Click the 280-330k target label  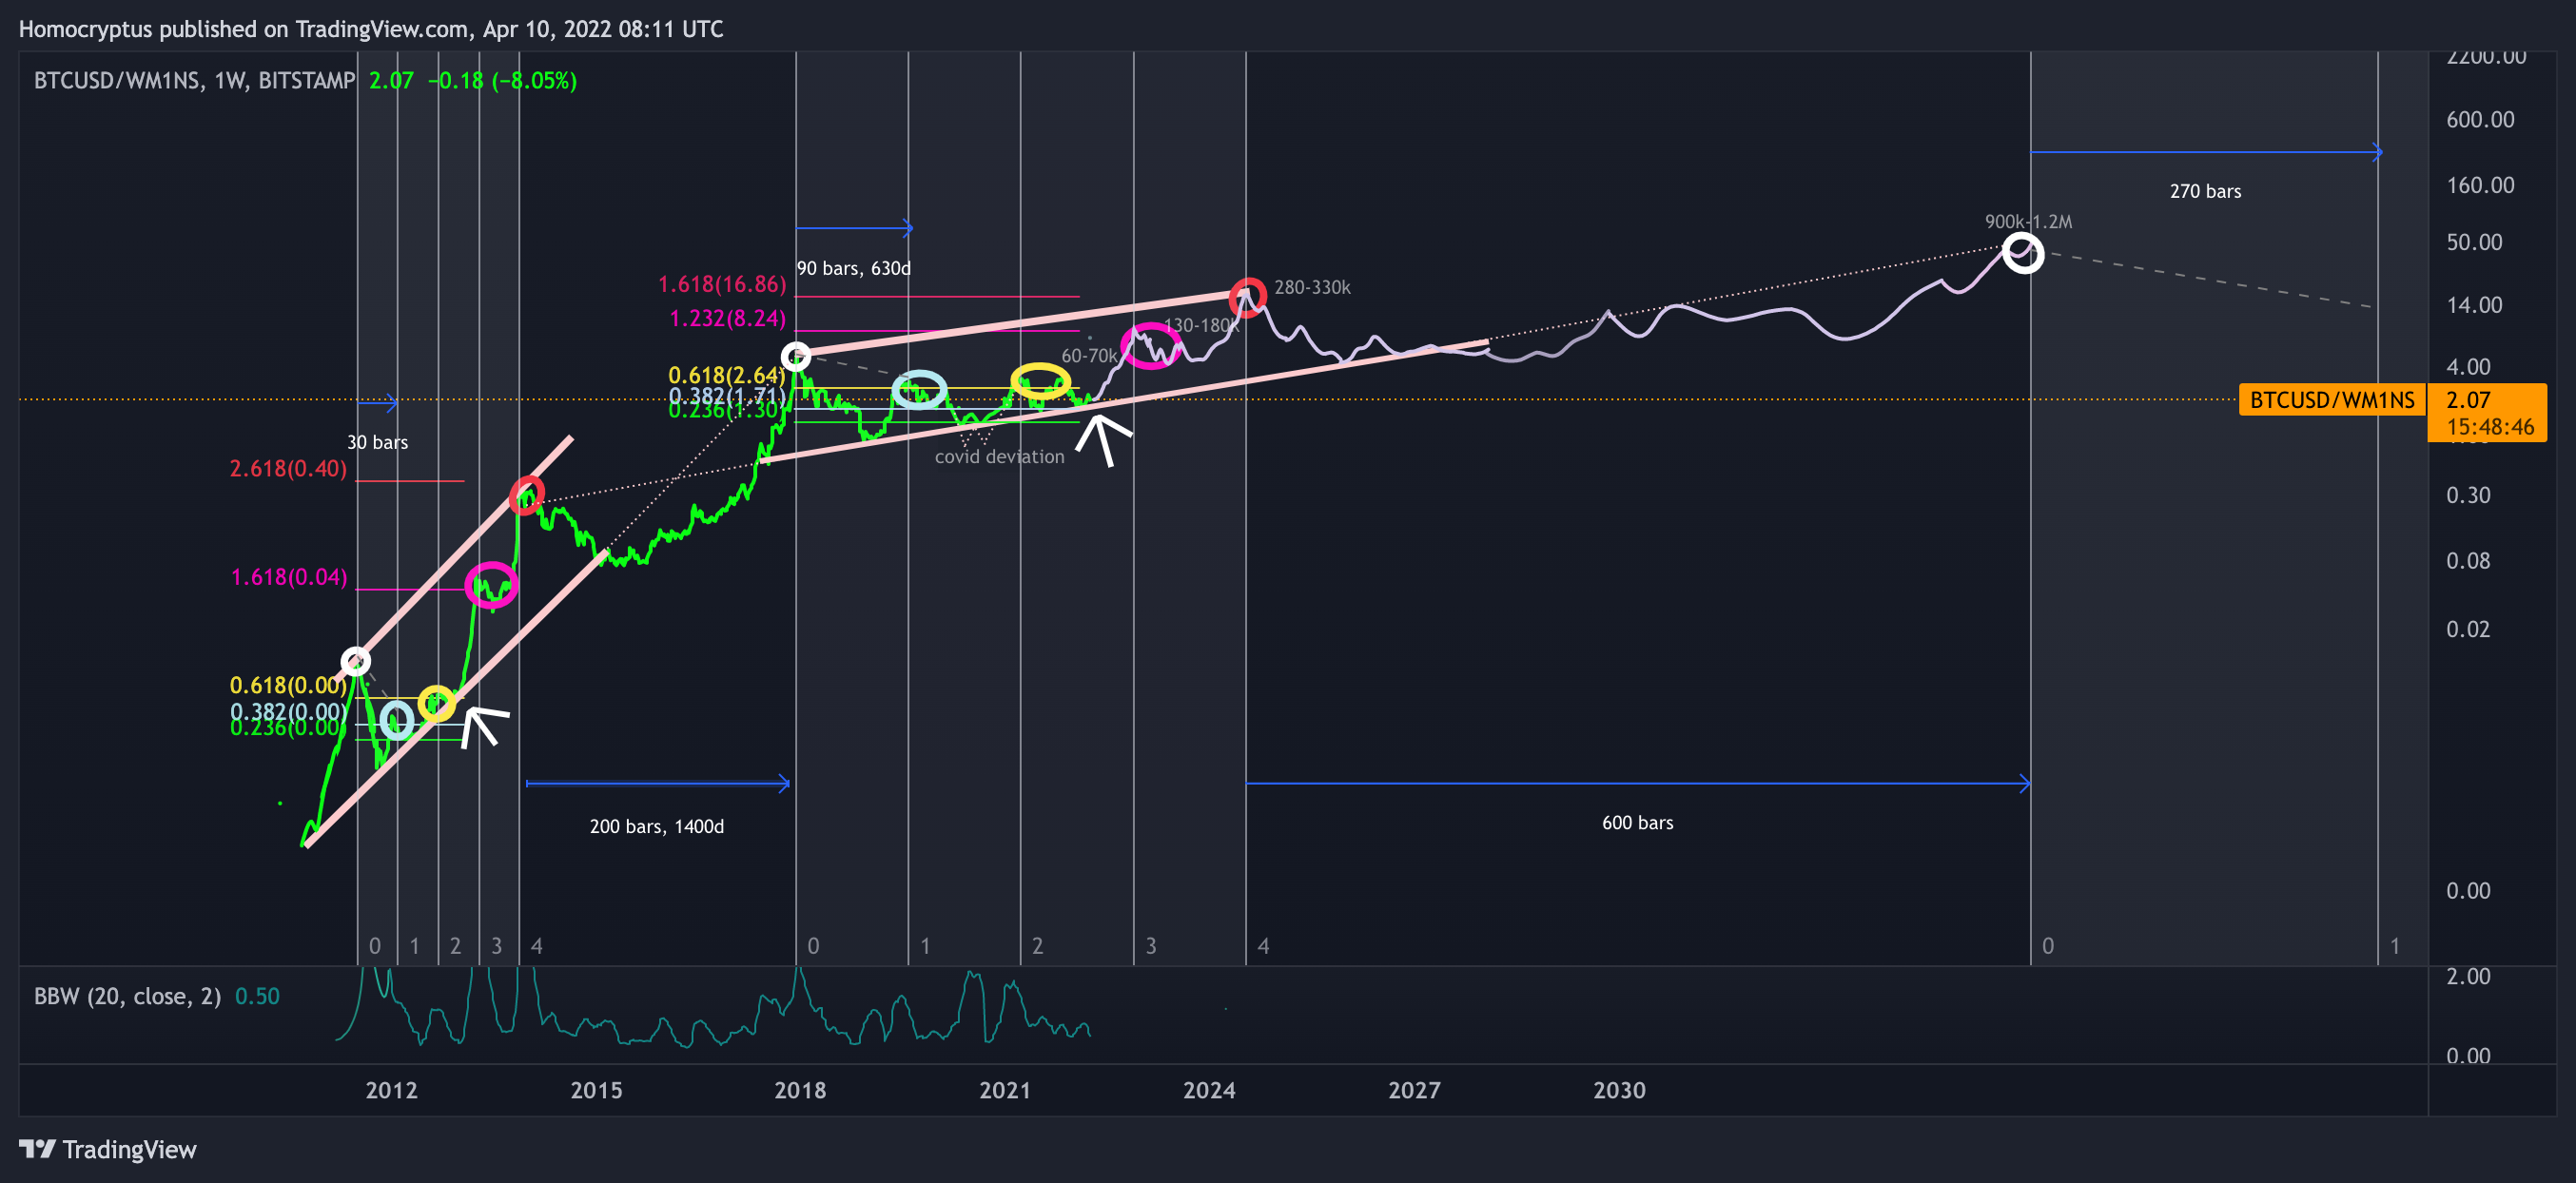coord(1312,287)
